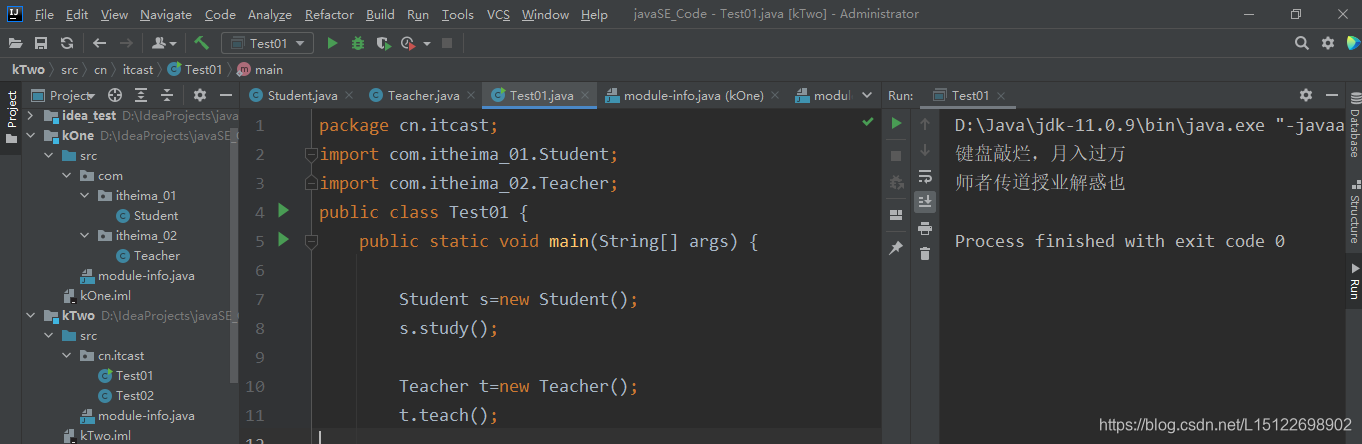
Task: Collapse the cn.itcast package
Action: pyautogui.click(x=67, y=356)
